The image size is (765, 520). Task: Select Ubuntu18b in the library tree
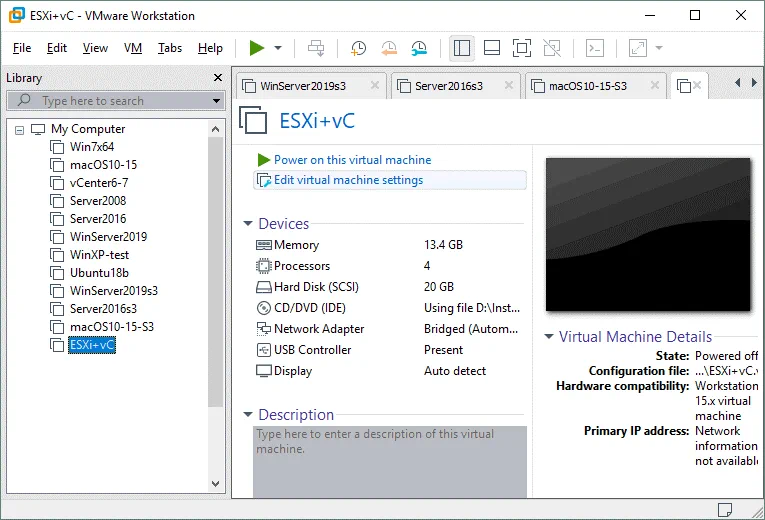click(x=99, y=273)
